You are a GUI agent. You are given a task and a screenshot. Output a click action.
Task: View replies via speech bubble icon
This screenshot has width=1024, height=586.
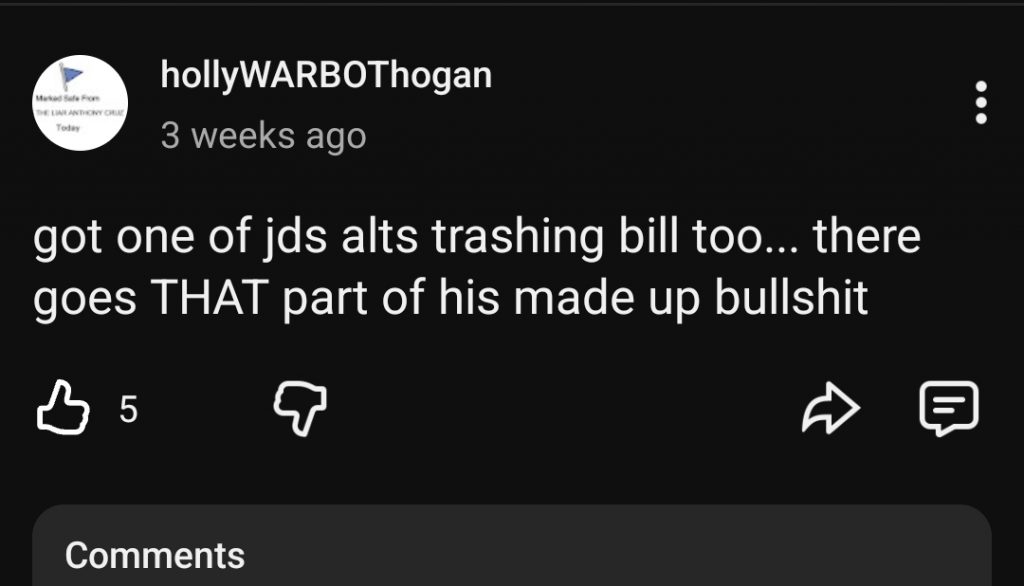[949, 408]
